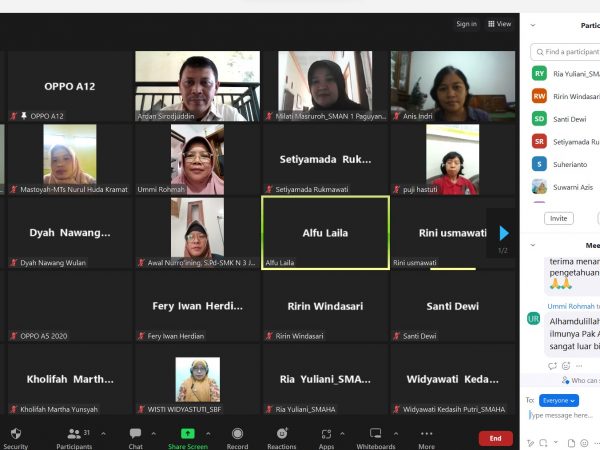Click the chat format pencil icon
This screenshot has height=450, width=600.
tap(530, 443)
